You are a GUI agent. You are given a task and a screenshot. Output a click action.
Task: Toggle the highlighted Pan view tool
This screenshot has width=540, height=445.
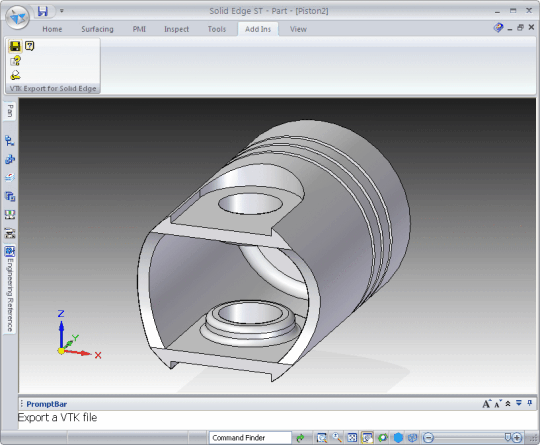[x=367, y=438]
